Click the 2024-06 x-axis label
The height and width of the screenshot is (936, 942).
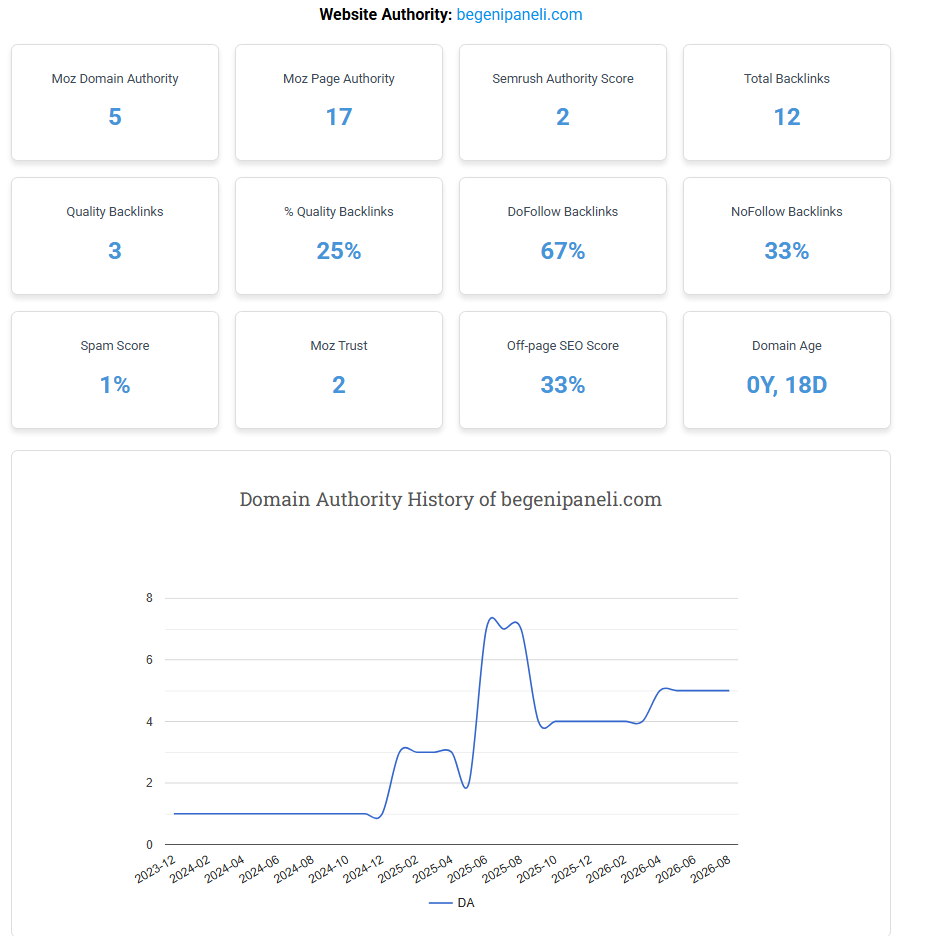pyautogui.click(x=260, y=868)
